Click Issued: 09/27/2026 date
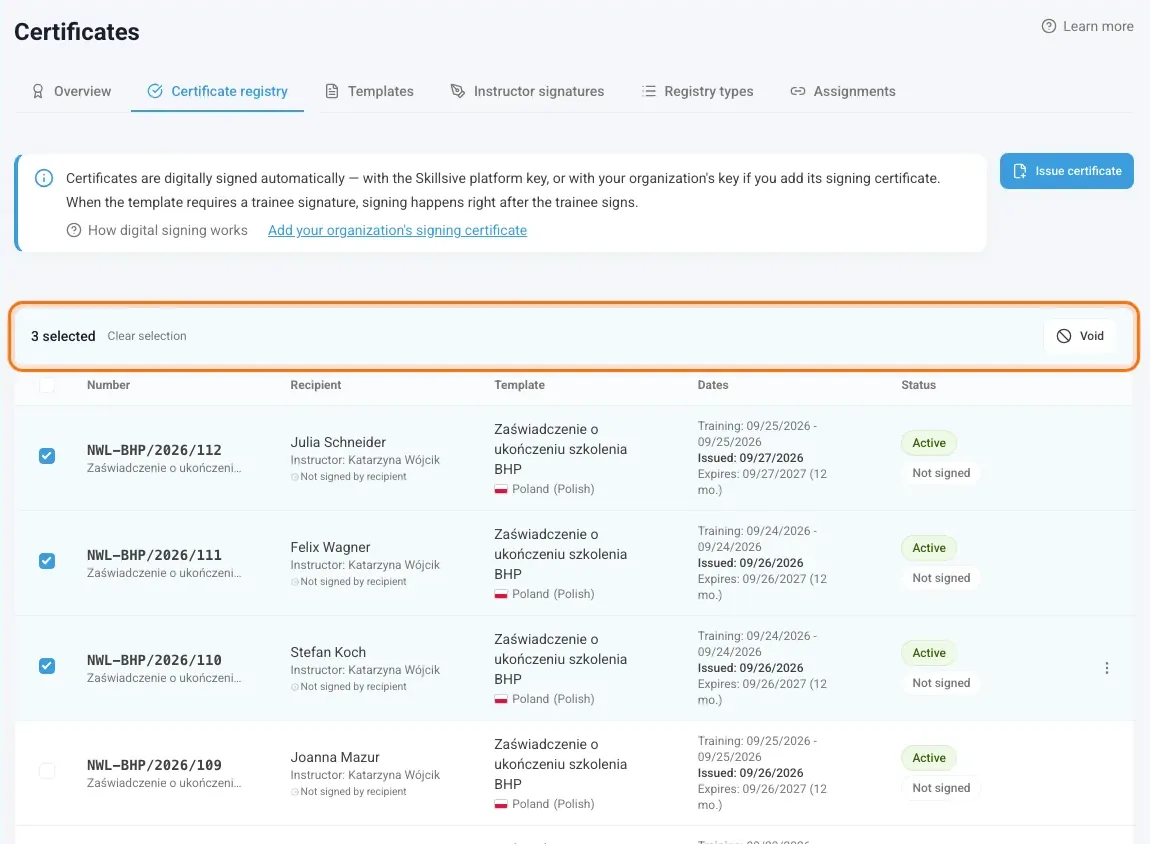Image resolution: width=1150 pixels, height=844 pixels. pos(750,458)
